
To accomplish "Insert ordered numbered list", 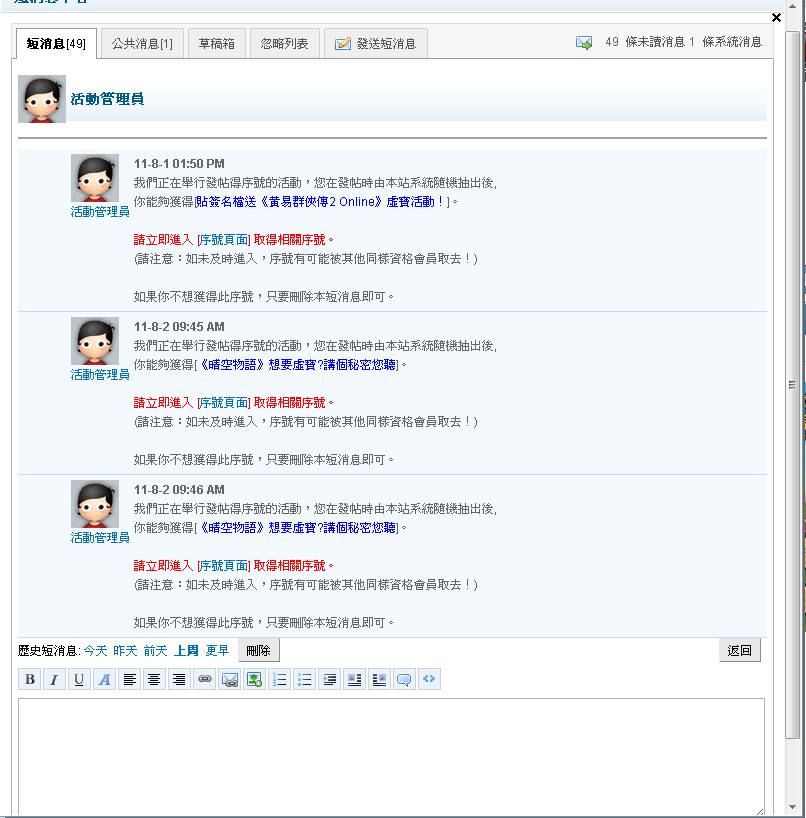I will (x=280, y=680).
